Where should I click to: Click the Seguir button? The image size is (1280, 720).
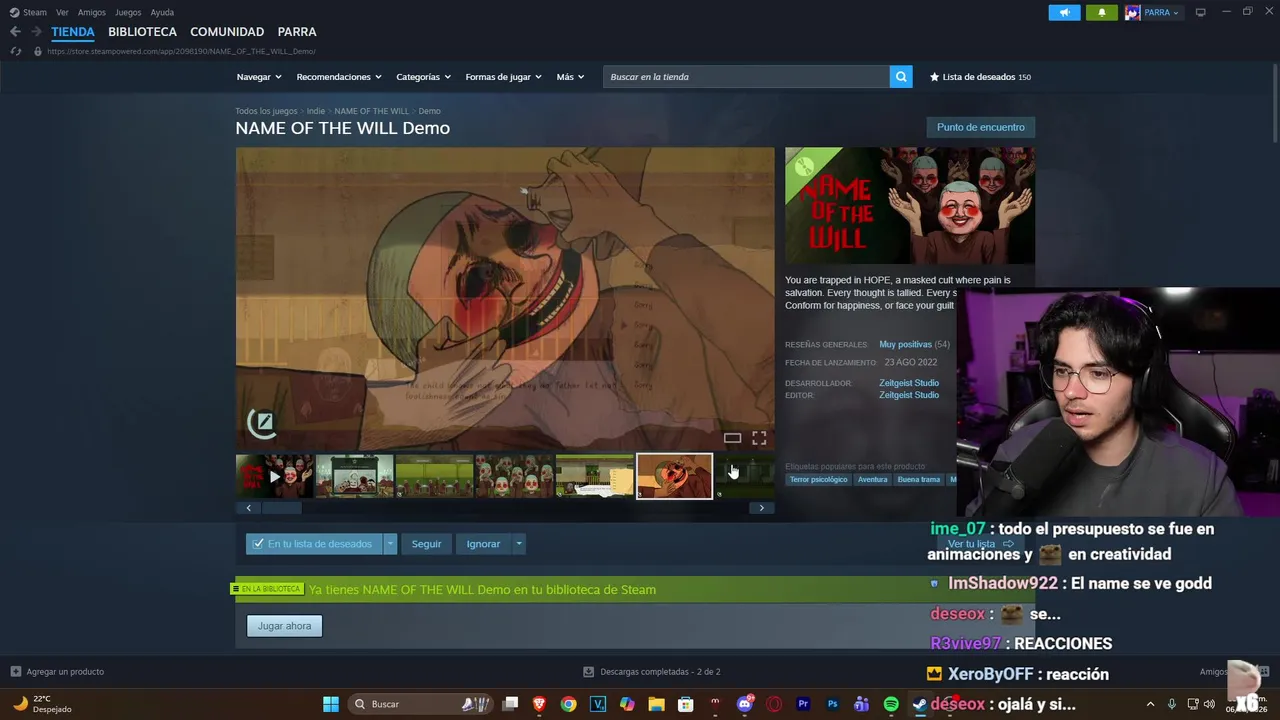coord(426,544)
